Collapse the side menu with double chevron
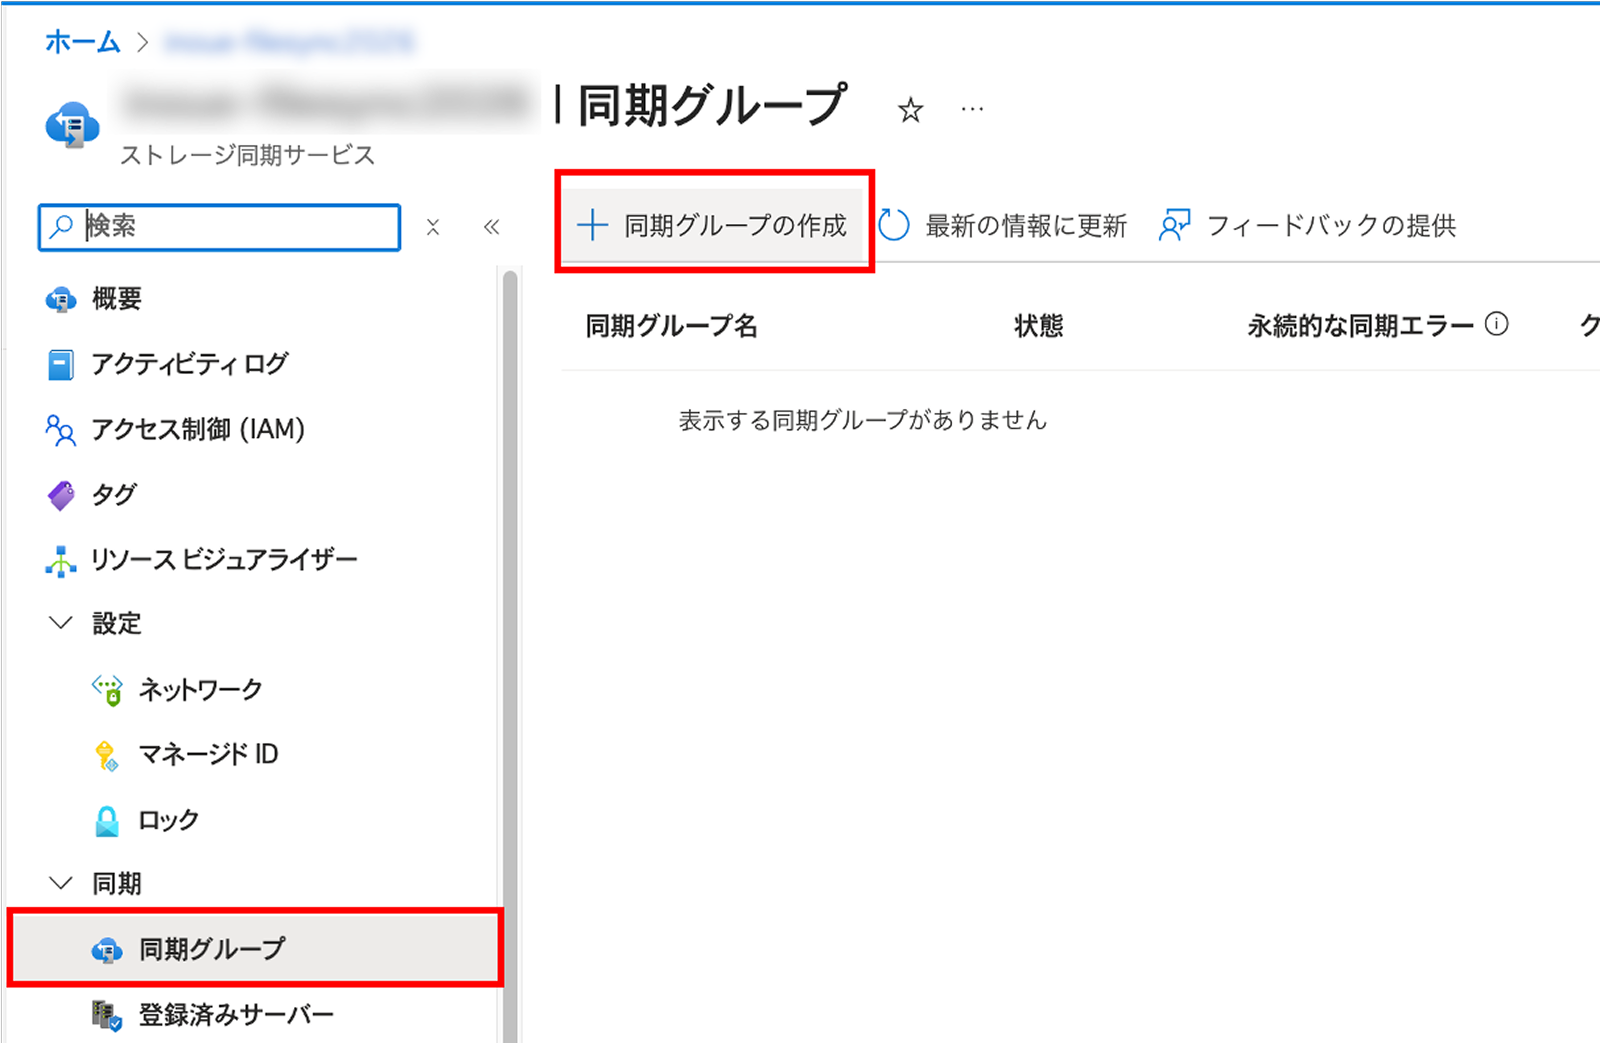This screenshot has width=1600, height=1043. click(x=491, y=227)
